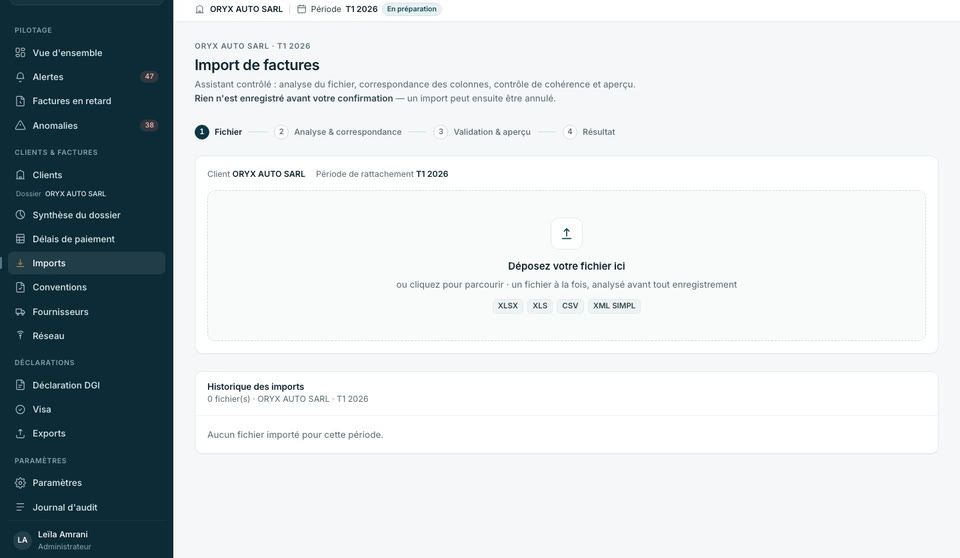Click the Fournisseurs truck icon
960x558 pixels.
20,312
